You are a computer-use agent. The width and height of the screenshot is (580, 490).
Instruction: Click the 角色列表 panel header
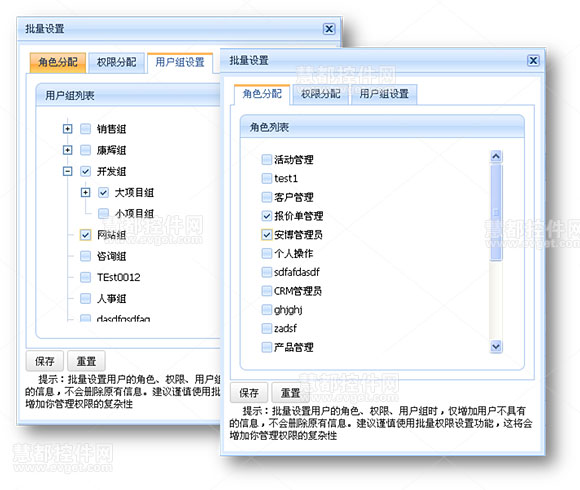tap(382, 127)
